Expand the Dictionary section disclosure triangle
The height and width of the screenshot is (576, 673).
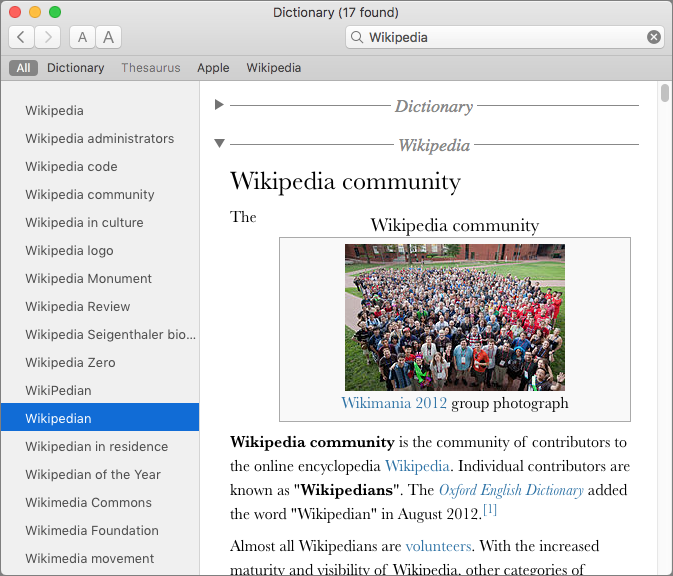point(219,104)
